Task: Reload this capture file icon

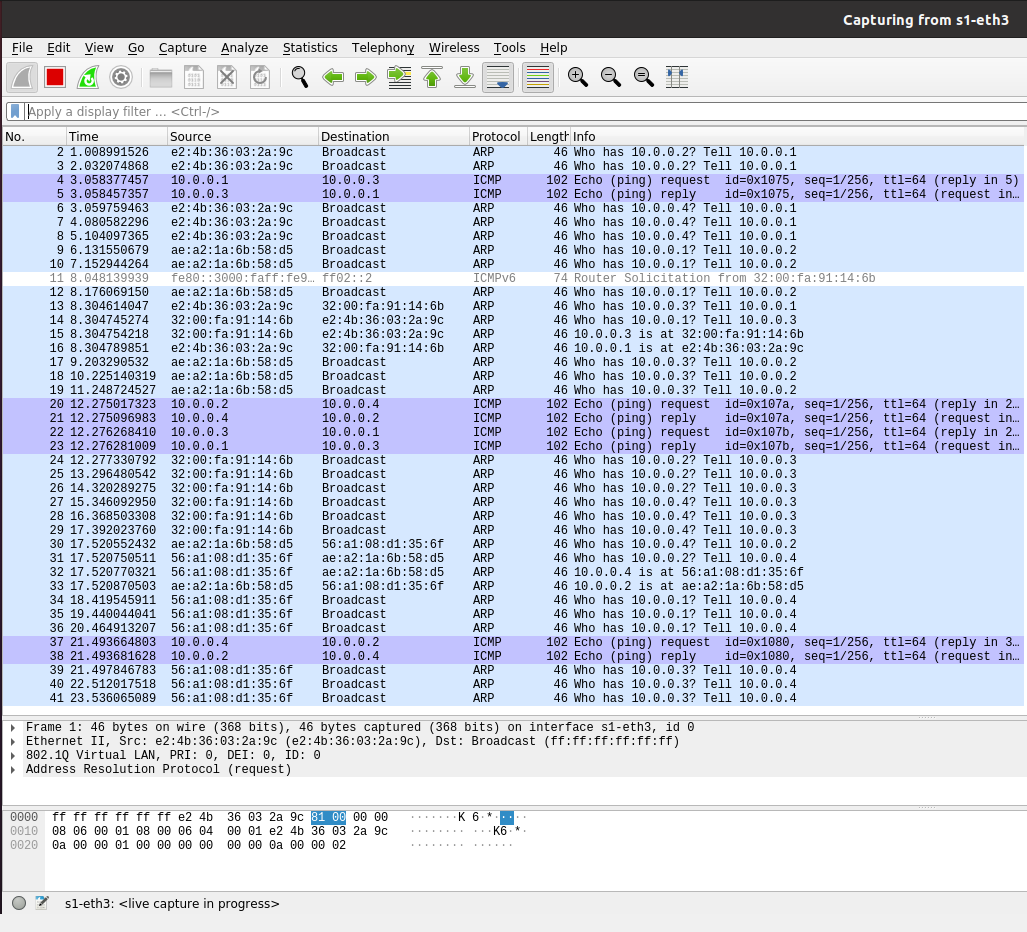Action: (x=260, y=77)
